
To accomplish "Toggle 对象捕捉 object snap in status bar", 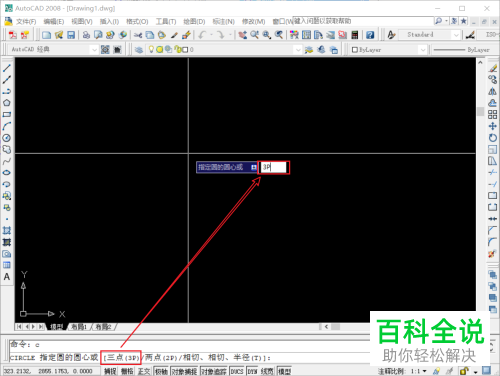I will tap(184, 371).
